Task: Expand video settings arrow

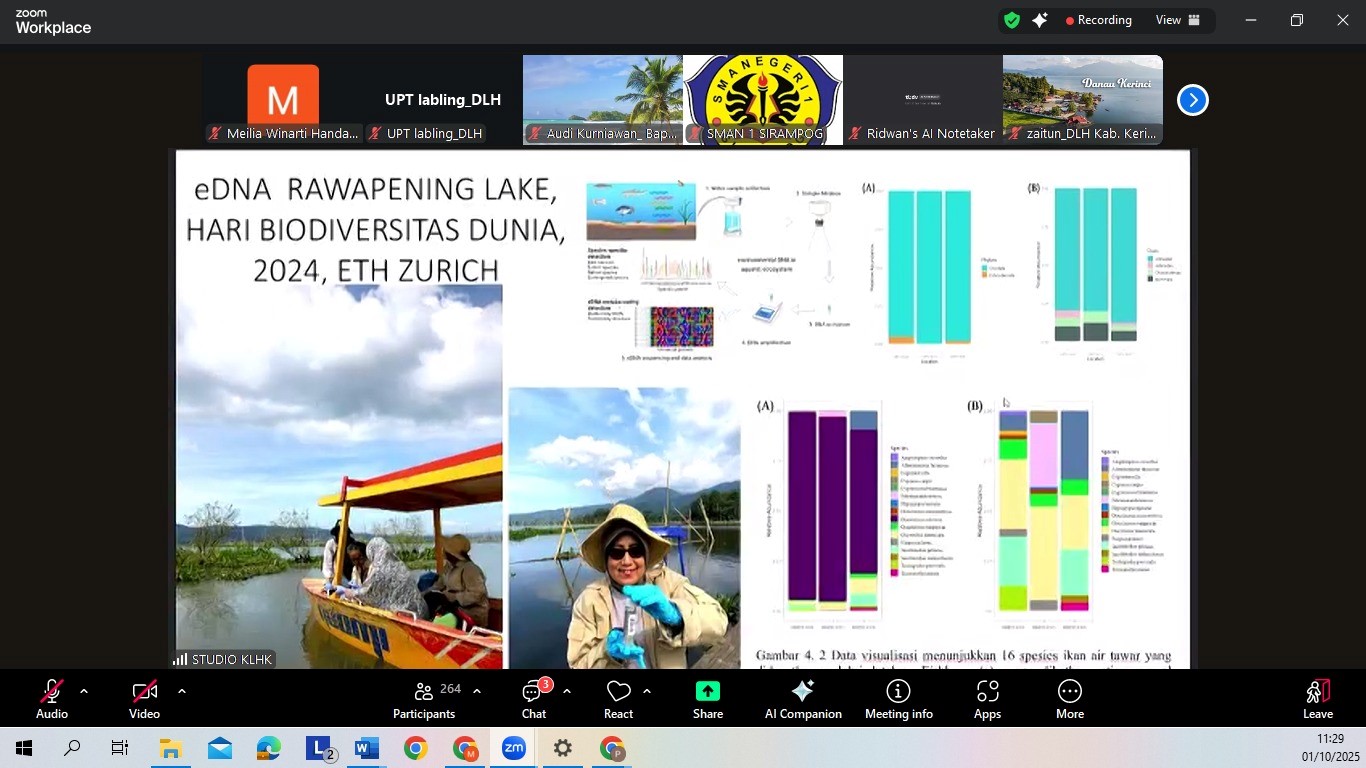Action: click(x=181, y=691)
